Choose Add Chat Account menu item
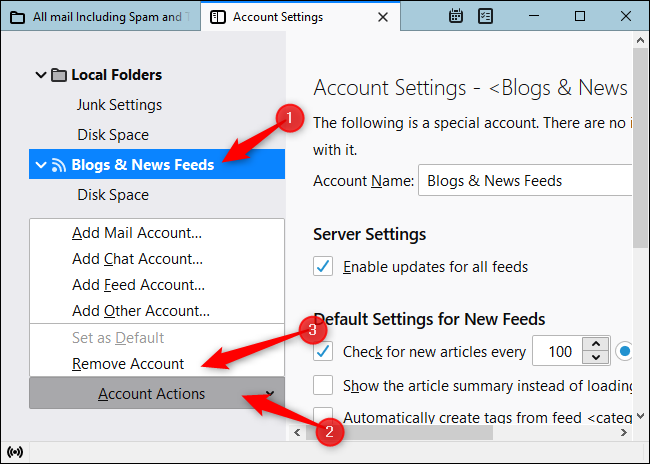 pos(157,259)
